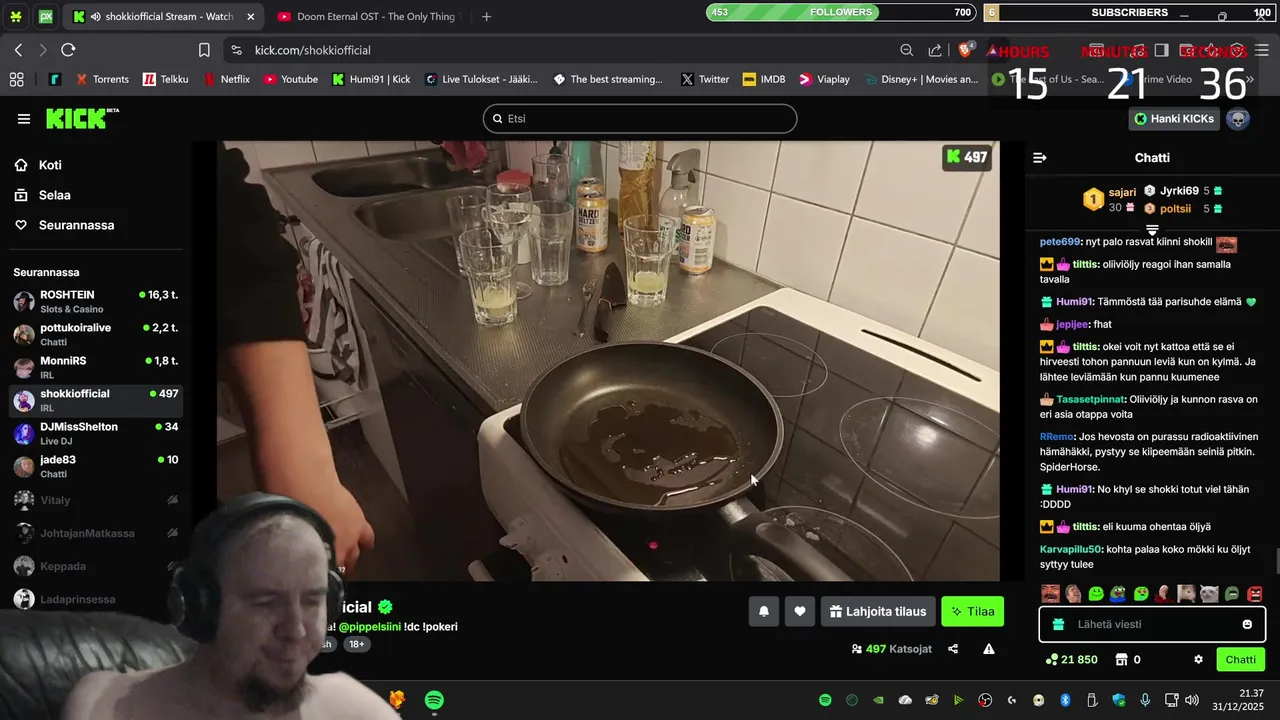This screenshot has width=1280, height=720.
Task: Open a new browser tab
Action: coord(486,17)
